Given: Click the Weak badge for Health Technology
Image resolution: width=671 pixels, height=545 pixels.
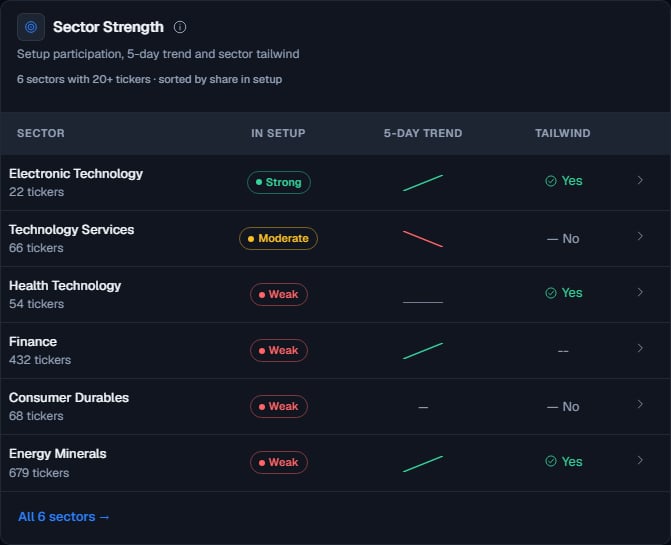Looking at the screenshot, I should [x=279, y=294].
